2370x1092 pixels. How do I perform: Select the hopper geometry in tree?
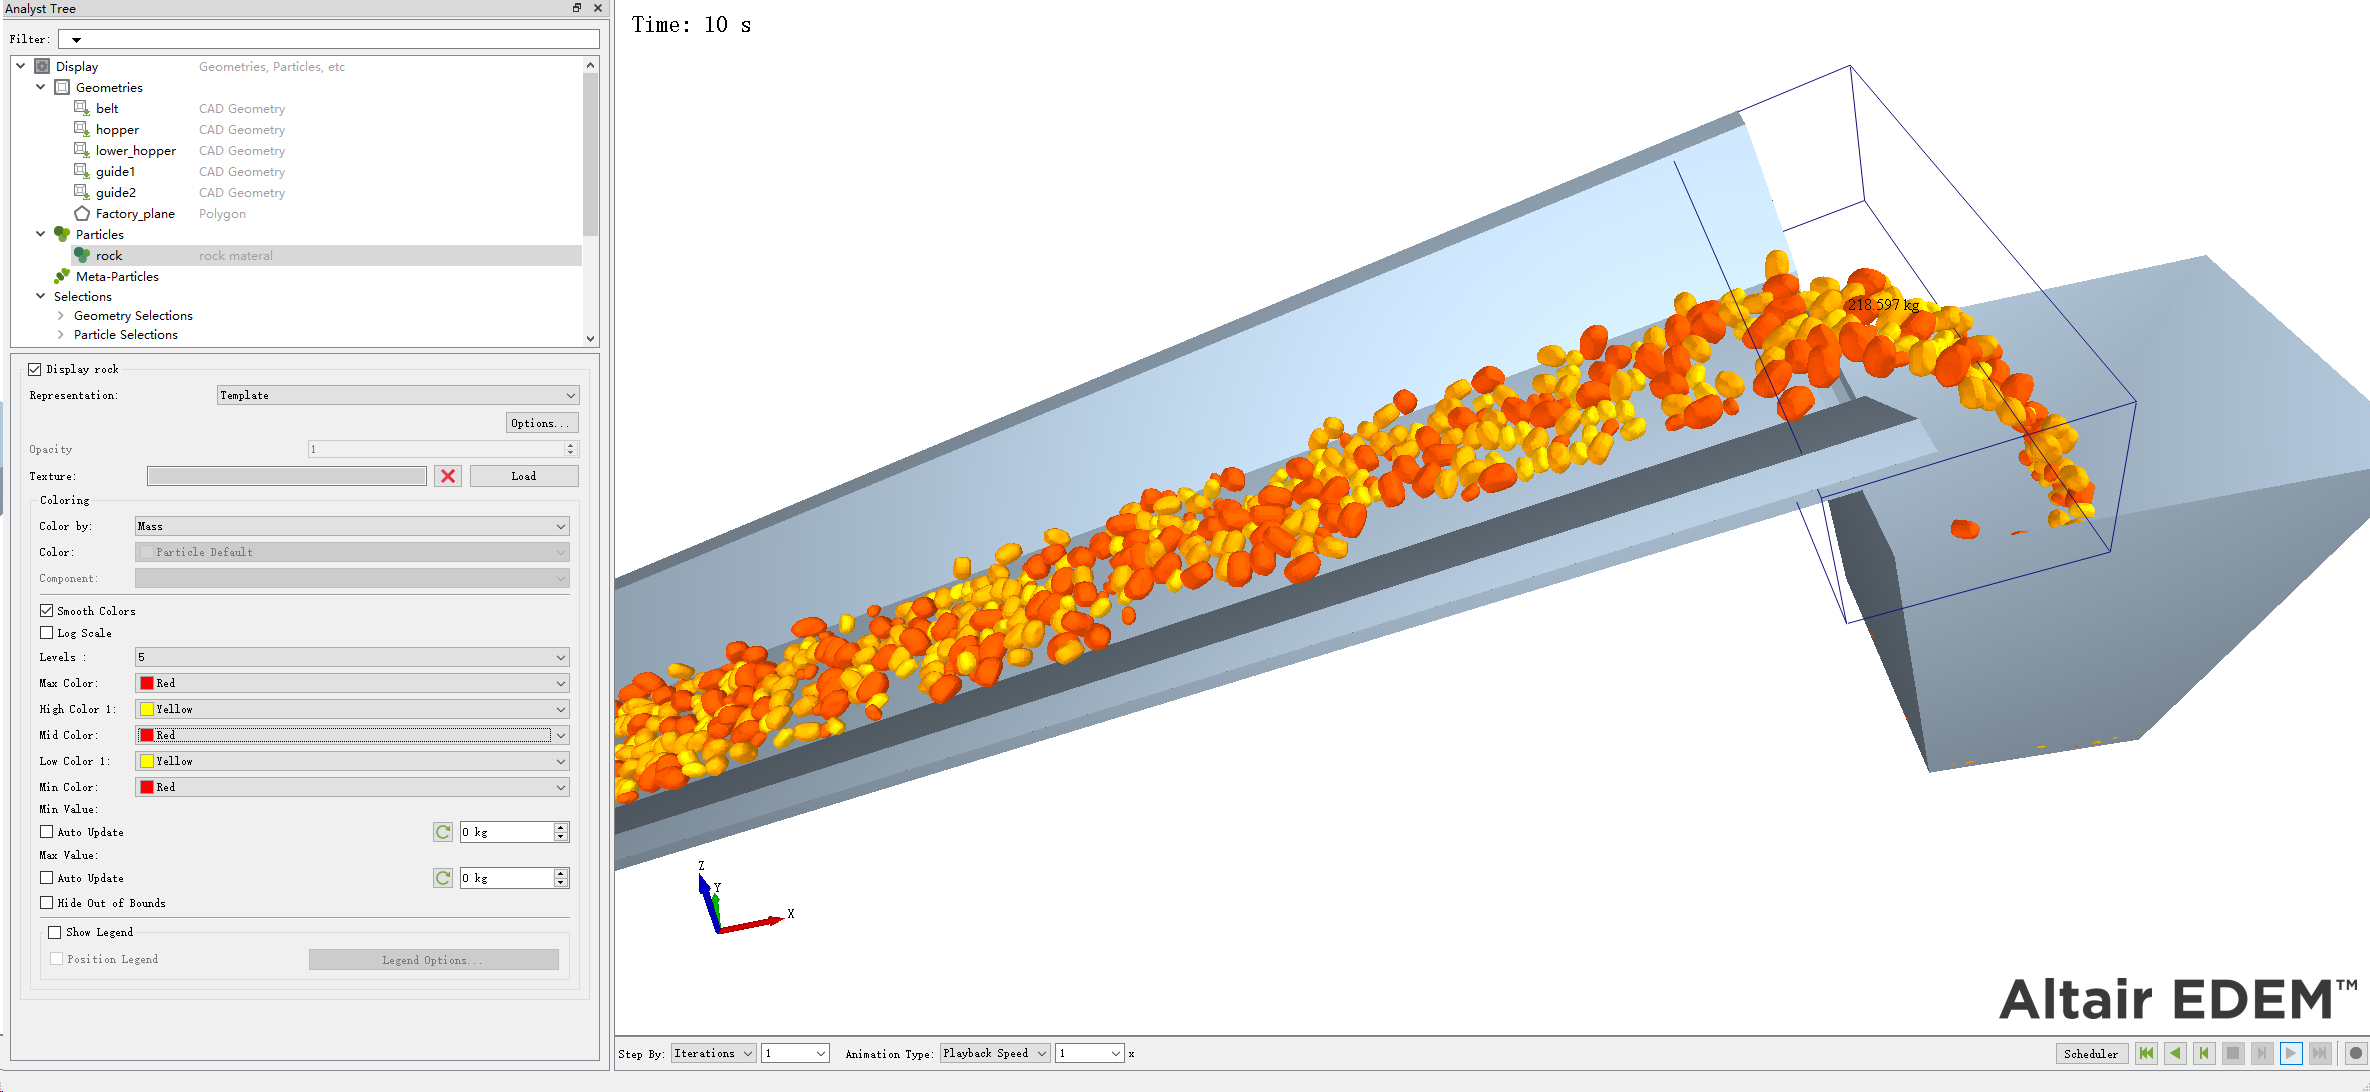point(117,130)
